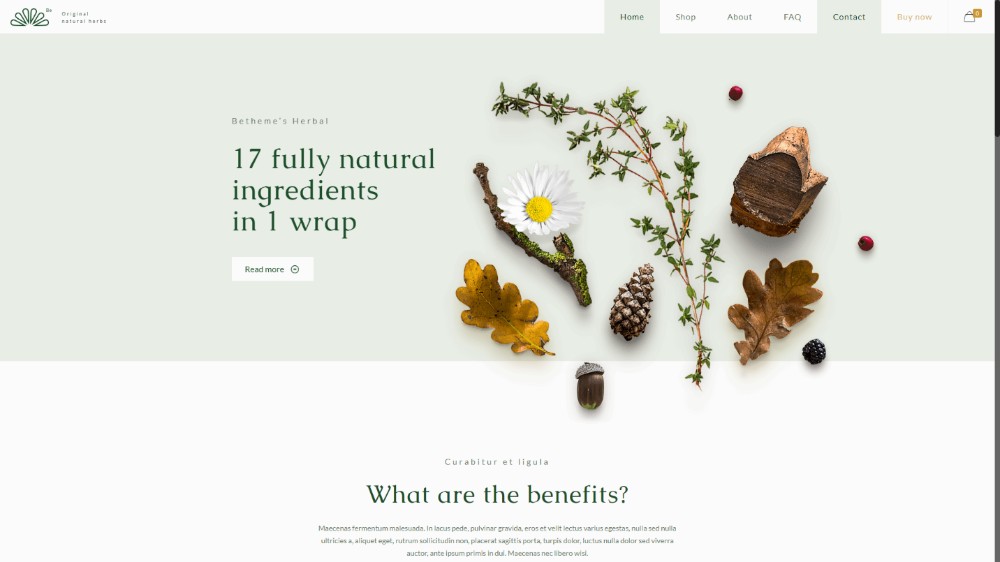Click the yellow oak leaf image
This screenshot has width=1000, height=562.
coord(502,307)
